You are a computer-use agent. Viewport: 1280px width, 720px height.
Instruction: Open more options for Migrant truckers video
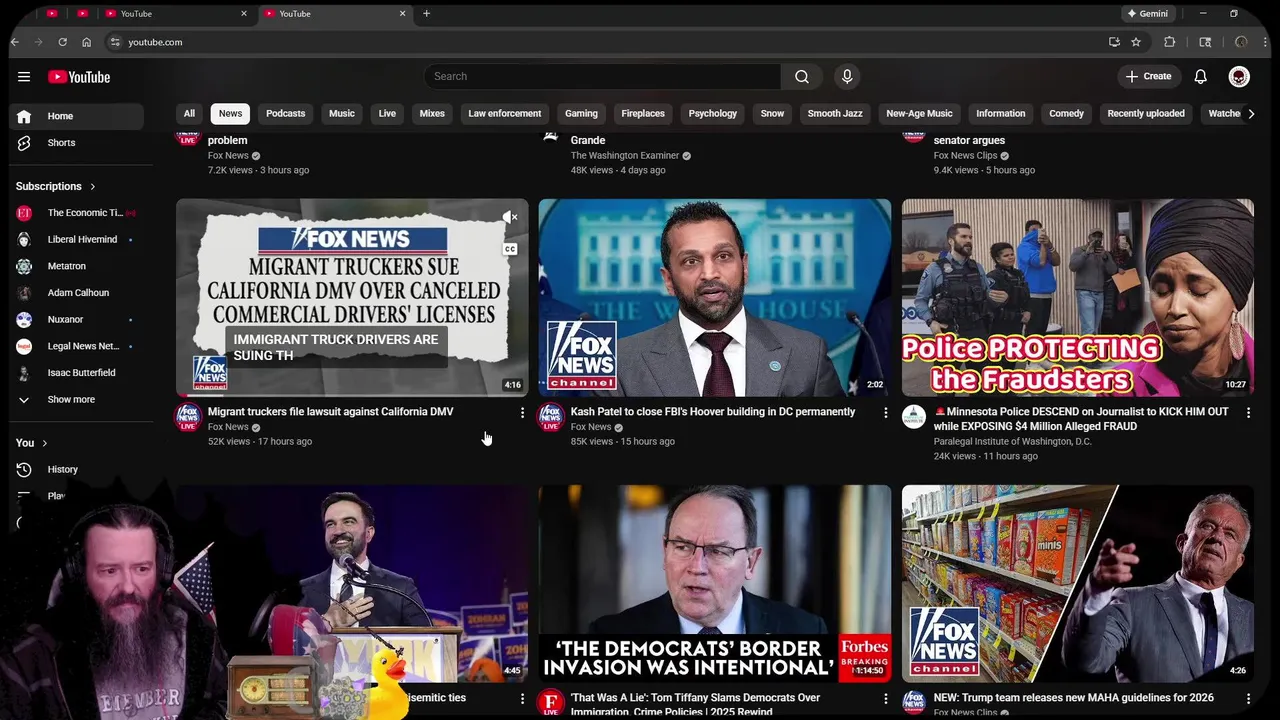pyautogui.click(x=522, y=412)
